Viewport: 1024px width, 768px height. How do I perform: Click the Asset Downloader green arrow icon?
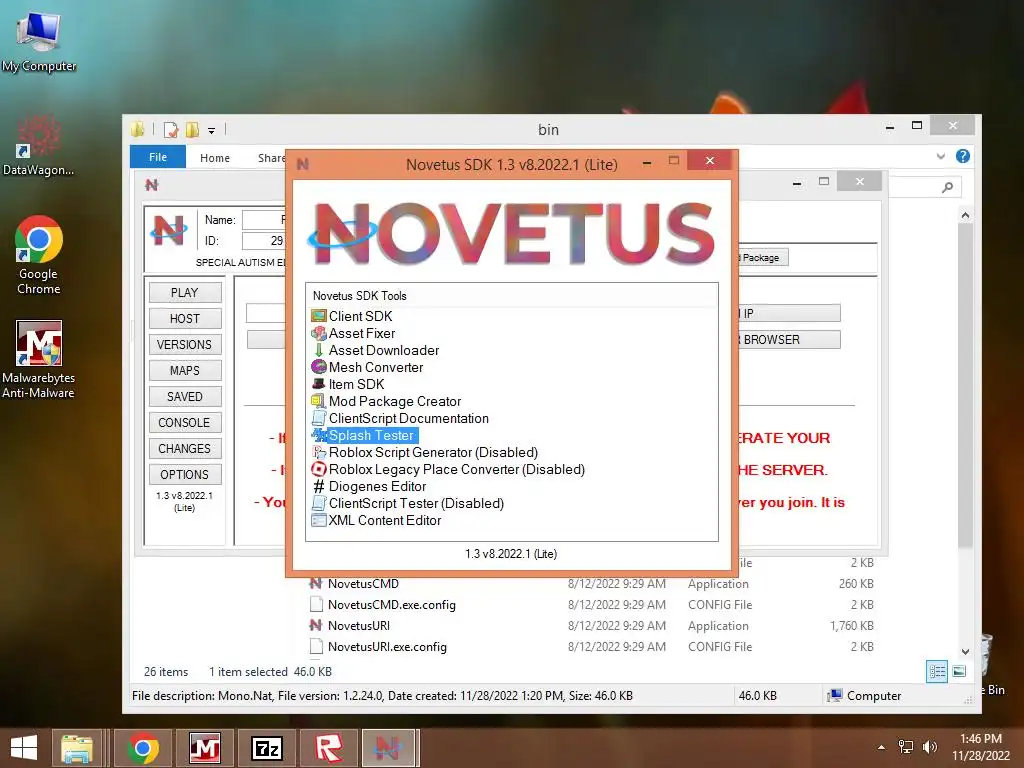(x=319, y=350)
